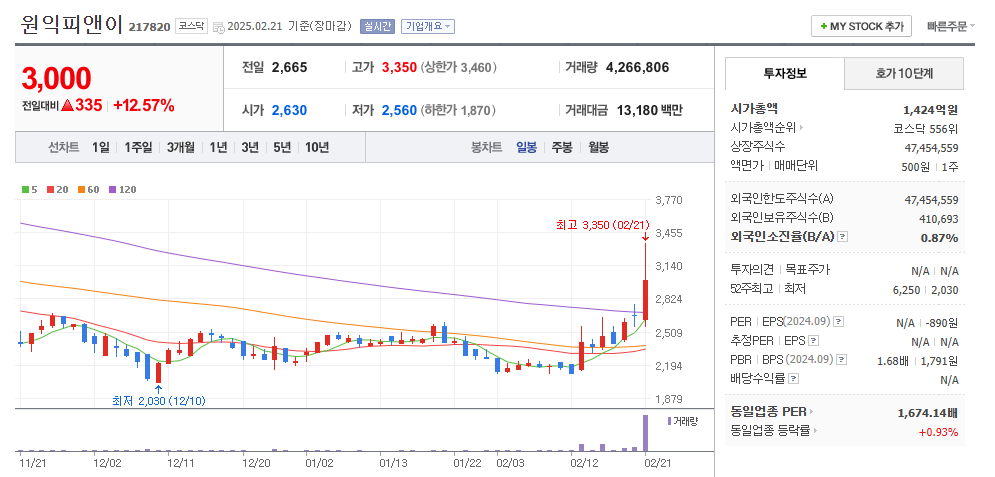Click the large volume bar at 02/21
This screenshot has height=477, width=995.
click(645, 433)
